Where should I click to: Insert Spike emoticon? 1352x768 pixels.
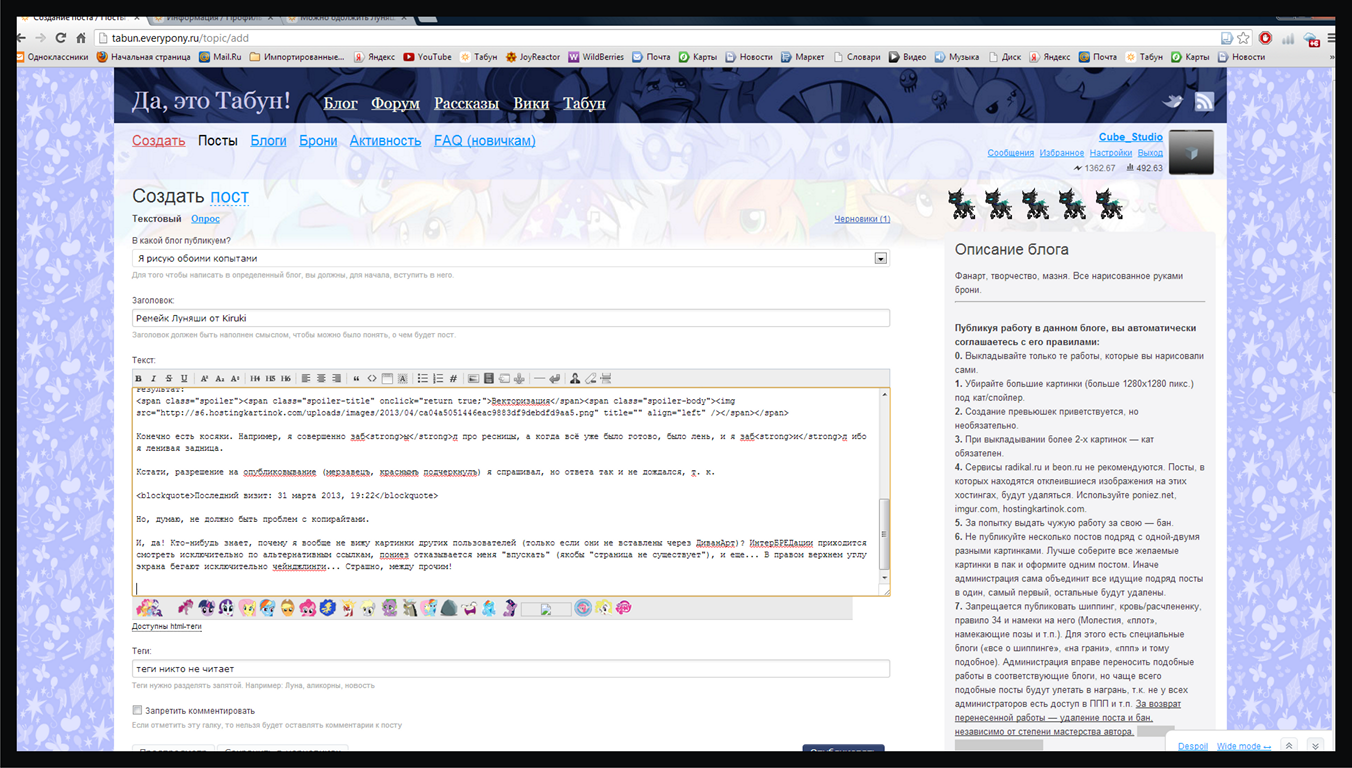point(389,607)
